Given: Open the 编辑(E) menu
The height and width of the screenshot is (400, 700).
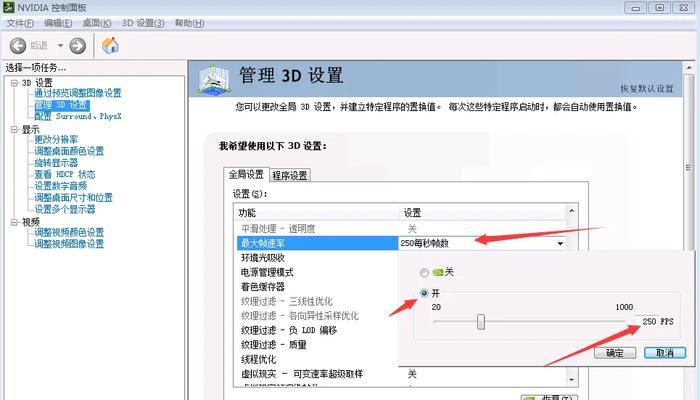Looking at the screenshot, I should click(x=58, y=23).
